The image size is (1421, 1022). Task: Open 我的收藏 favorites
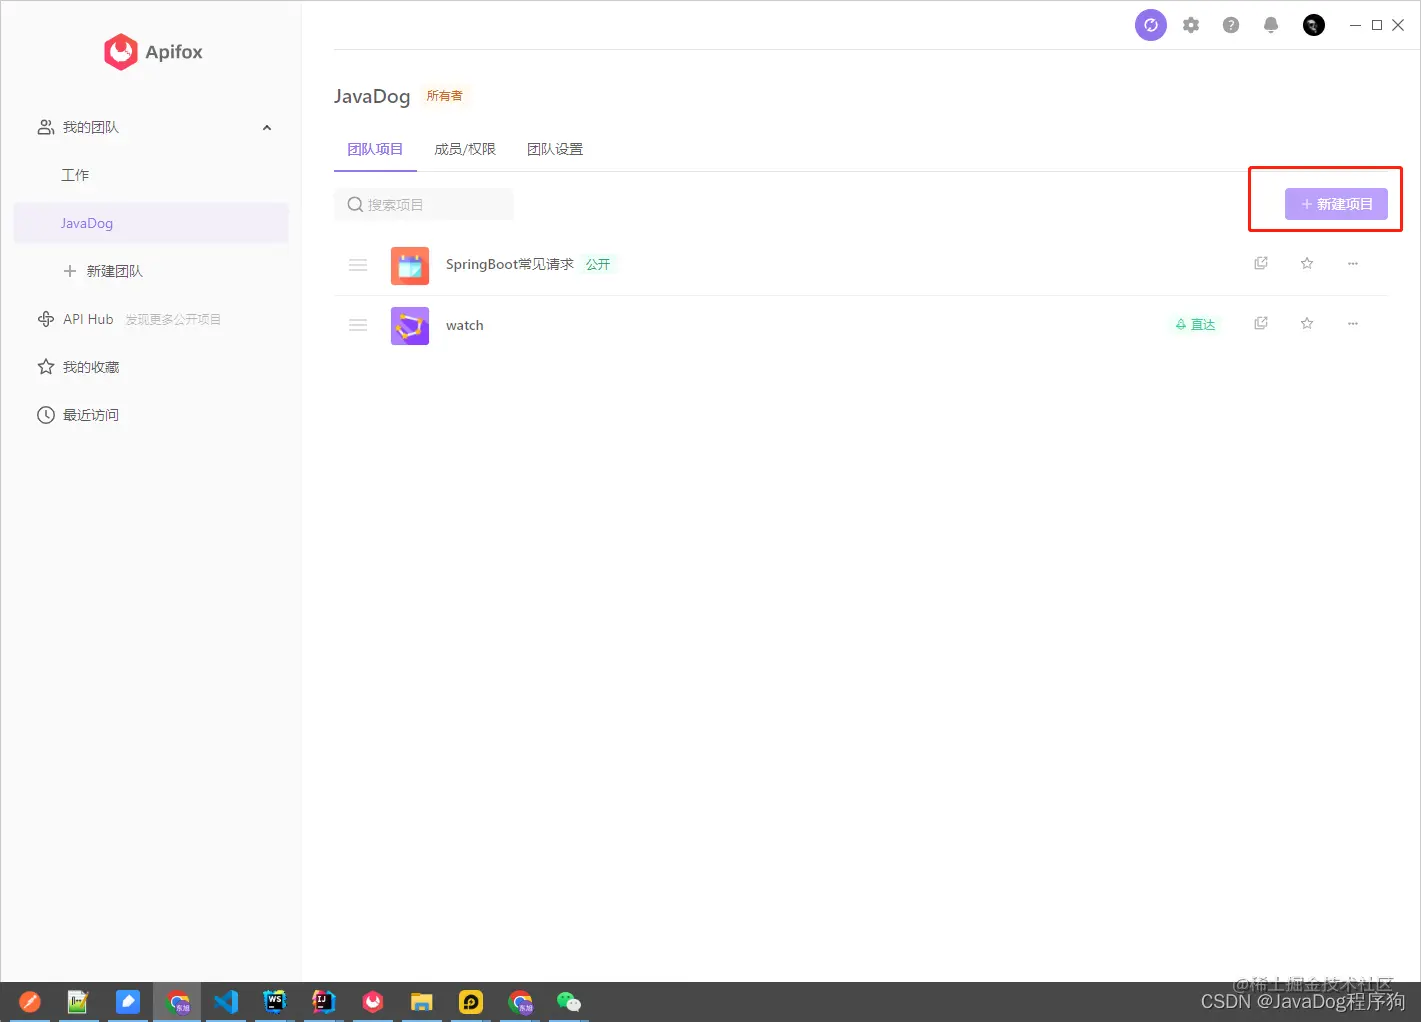coord(91,367)
